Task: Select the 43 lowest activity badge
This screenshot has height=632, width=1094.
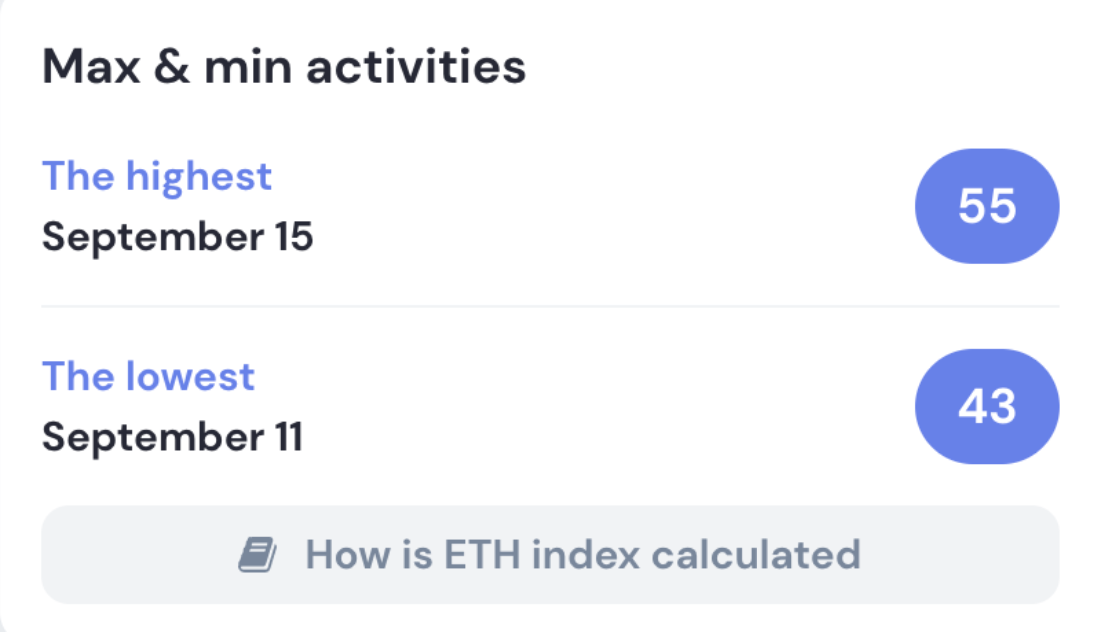Action: [987, 406]
